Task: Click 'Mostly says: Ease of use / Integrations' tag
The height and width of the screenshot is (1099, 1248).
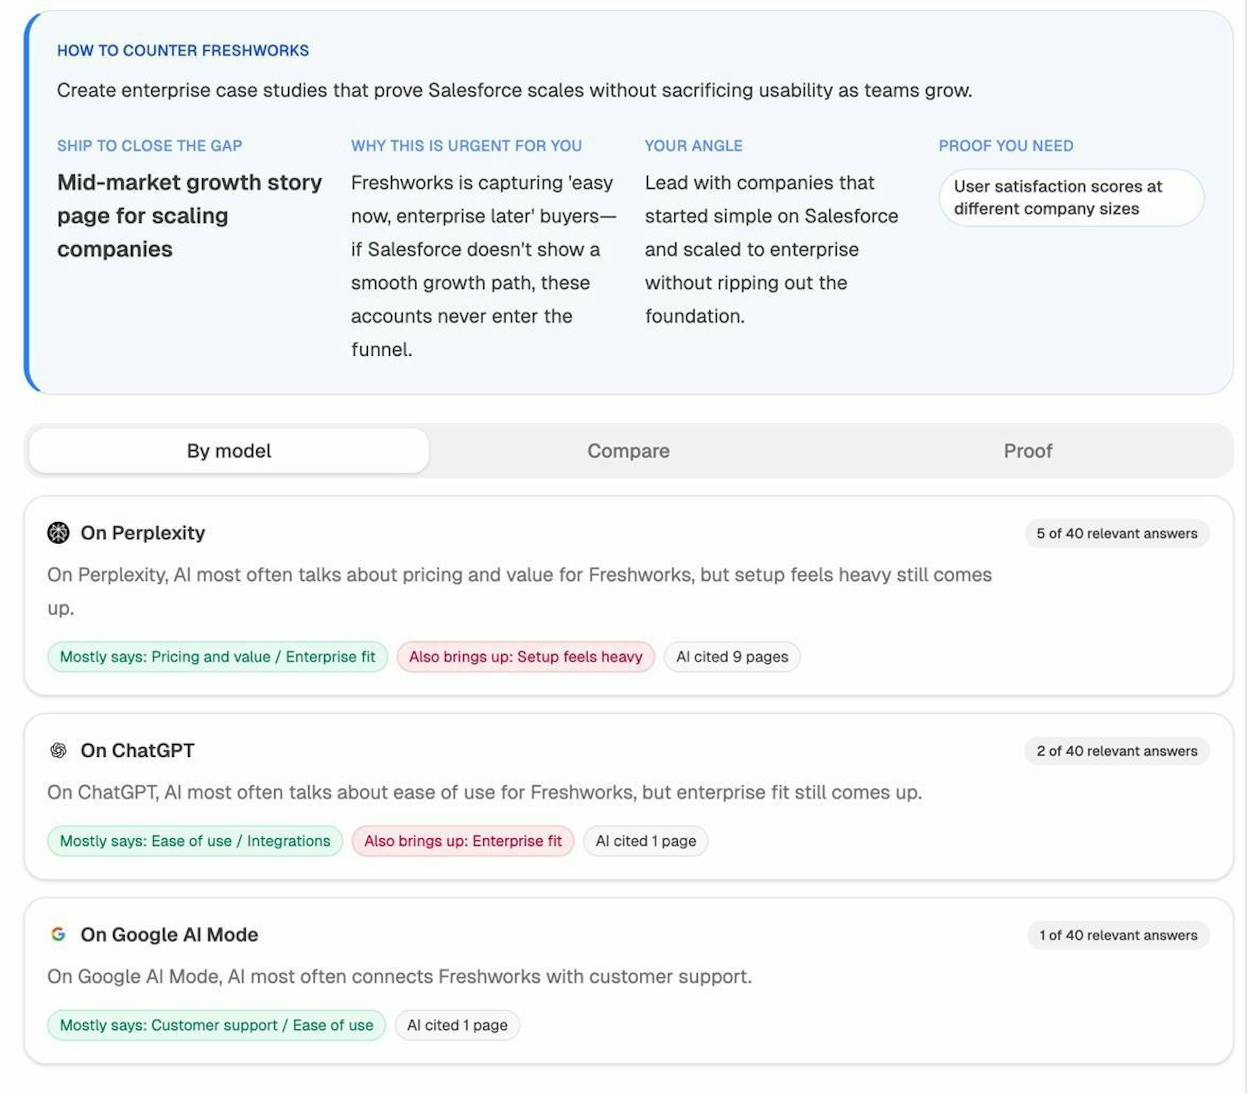Action: pos(195,841)
